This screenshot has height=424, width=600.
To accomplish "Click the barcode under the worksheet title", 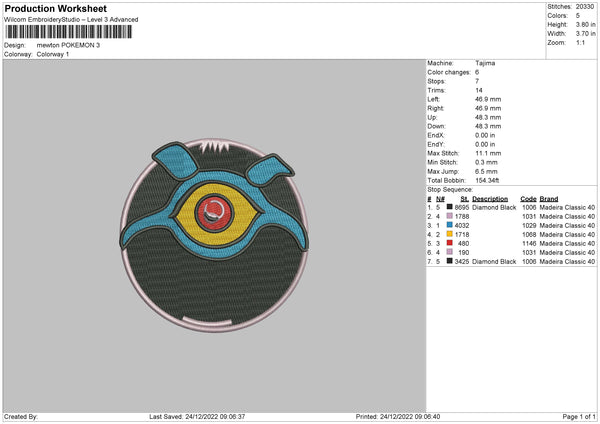I will pyautogui.click(x=69, y=32).
